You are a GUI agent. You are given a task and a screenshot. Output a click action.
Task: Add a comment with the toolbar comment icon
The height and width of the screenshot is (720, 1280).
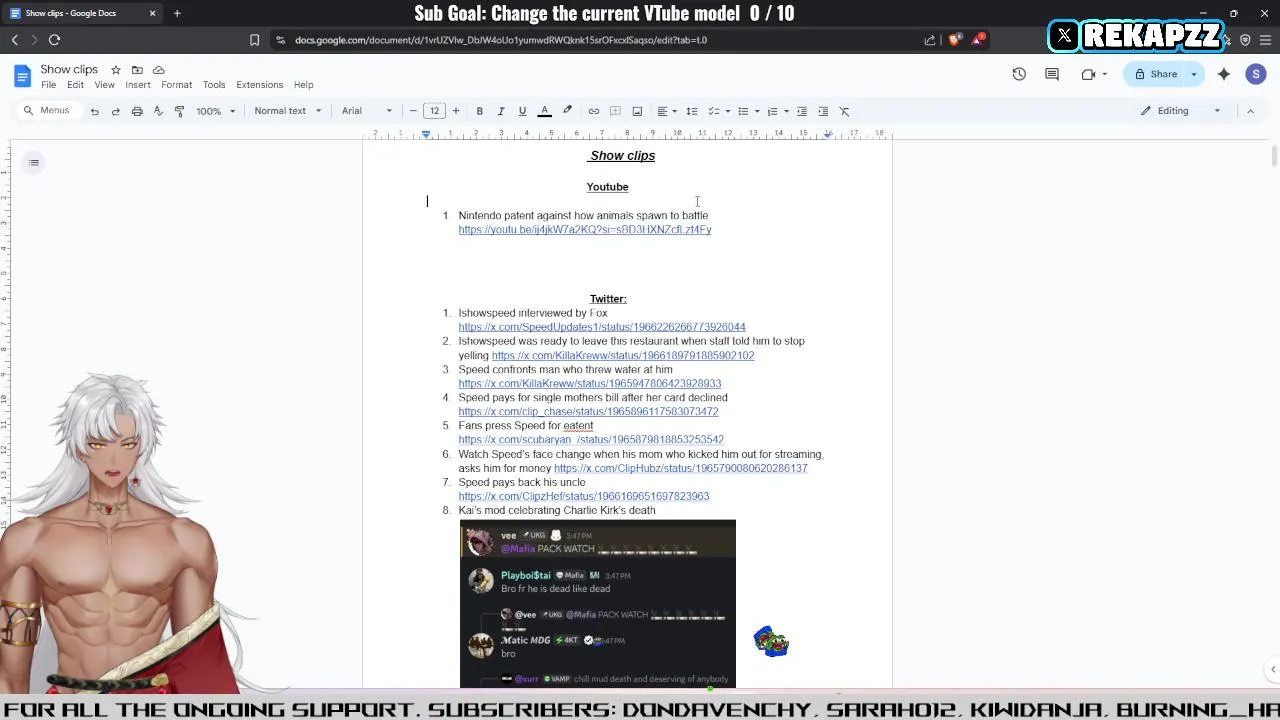point(616,111)
